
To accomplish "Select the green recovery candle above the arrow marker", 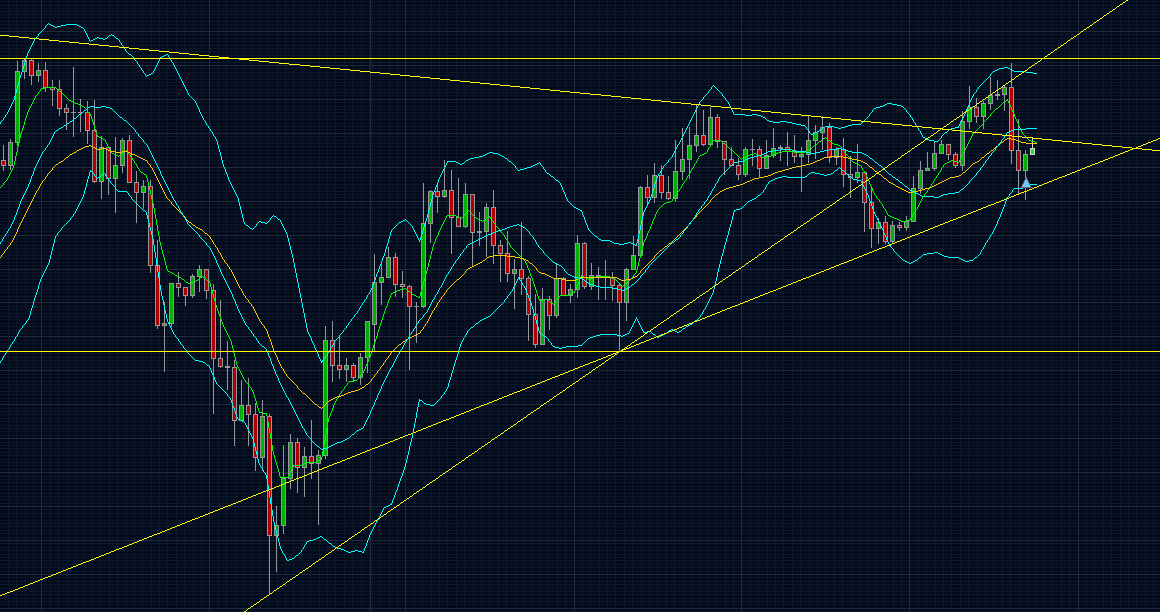I will pos(1025,160).
